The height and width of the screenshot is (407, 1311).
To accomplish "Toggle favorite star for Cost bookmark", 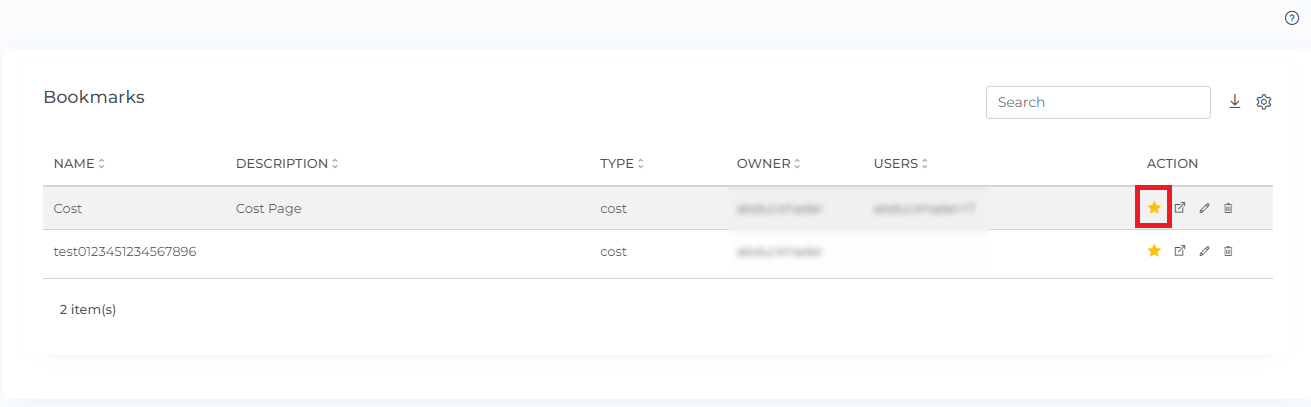I will point(1154,208).
